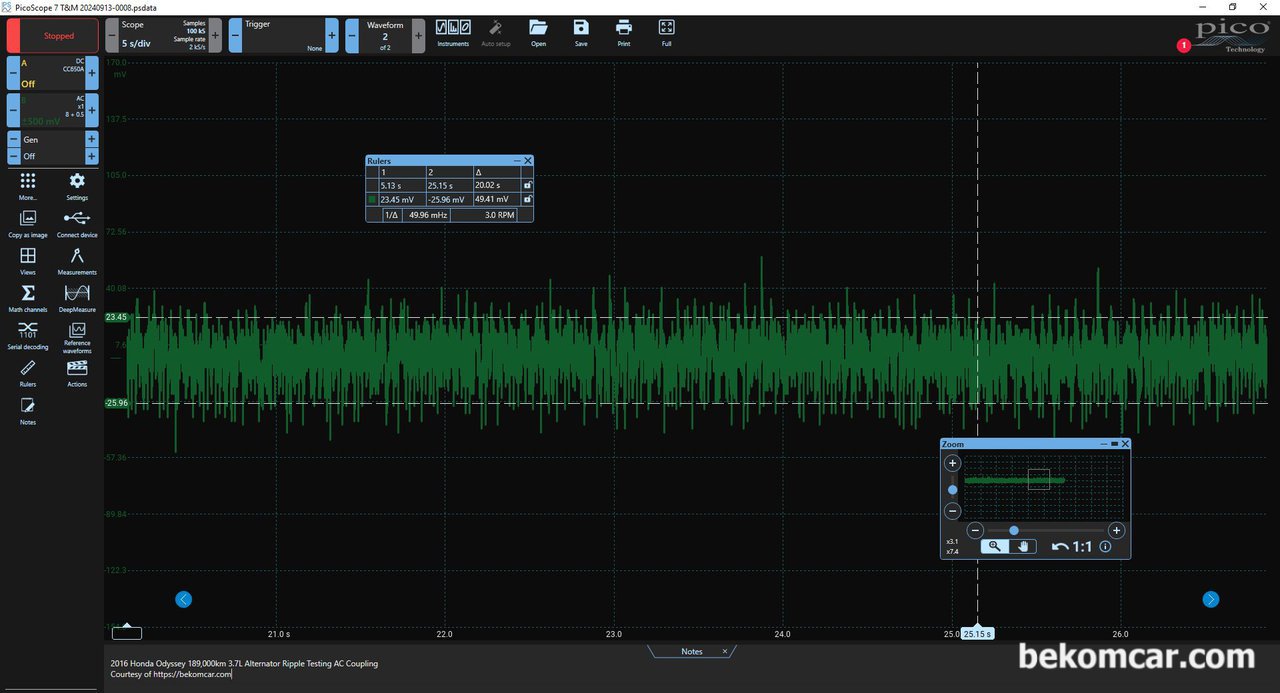Image resolution: width=1280 pixels, height=693 pixels.
Task: Click vertical zoom in plus in Zoom panel
Action: click(x=952, y=463)
